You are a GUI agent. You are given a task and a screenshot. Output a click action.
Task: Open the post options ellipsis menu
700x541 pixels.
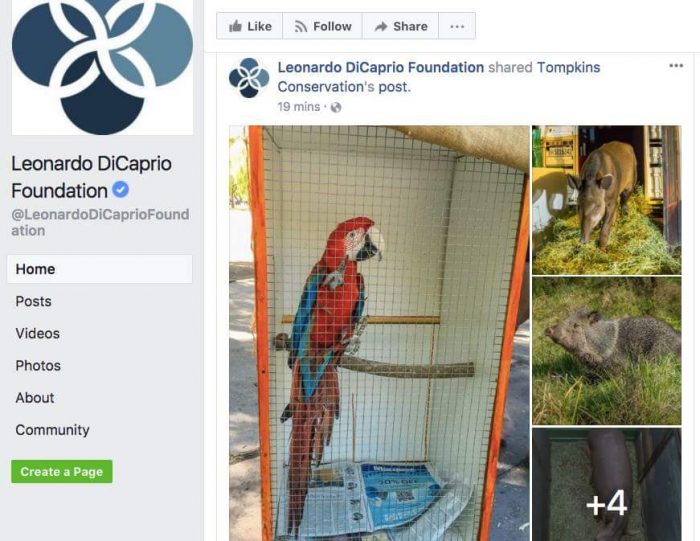676,66
